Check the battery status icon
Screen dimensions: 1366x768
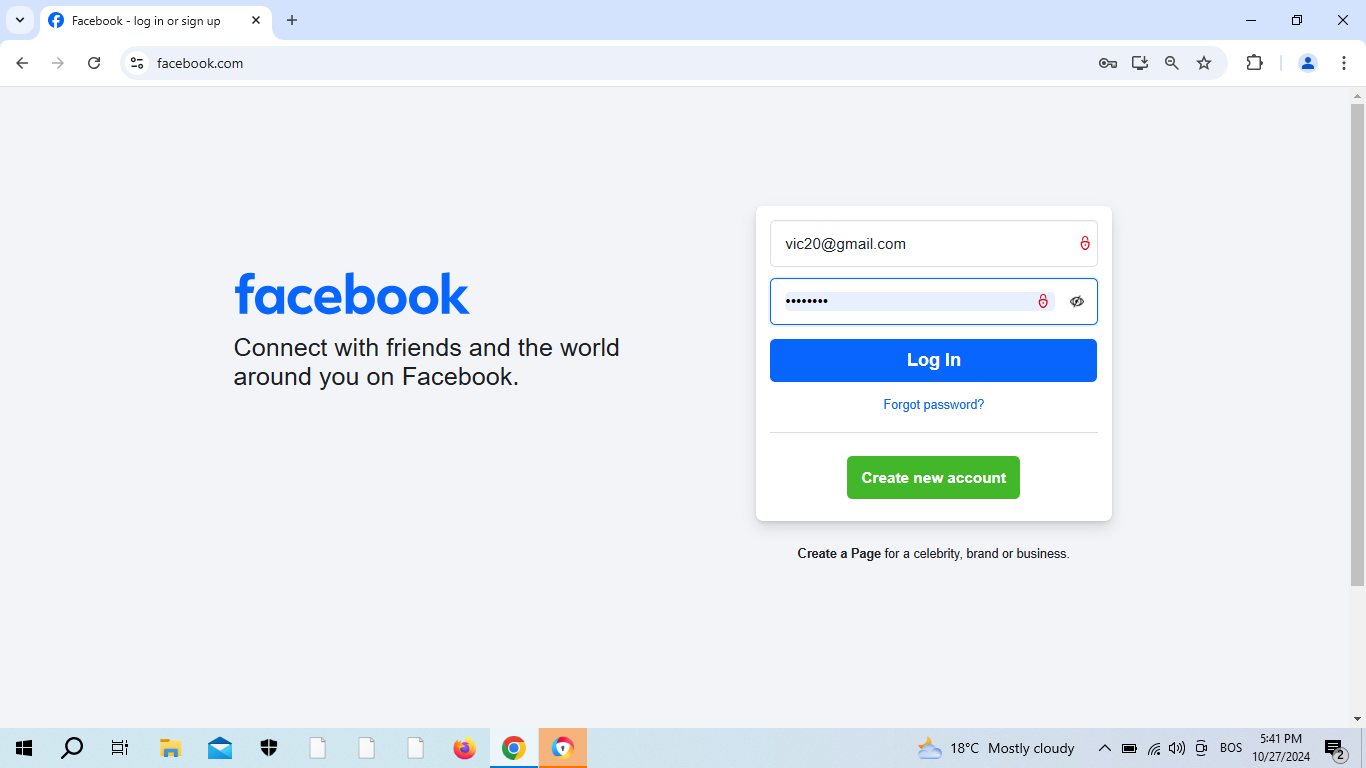coord(1129,748)
